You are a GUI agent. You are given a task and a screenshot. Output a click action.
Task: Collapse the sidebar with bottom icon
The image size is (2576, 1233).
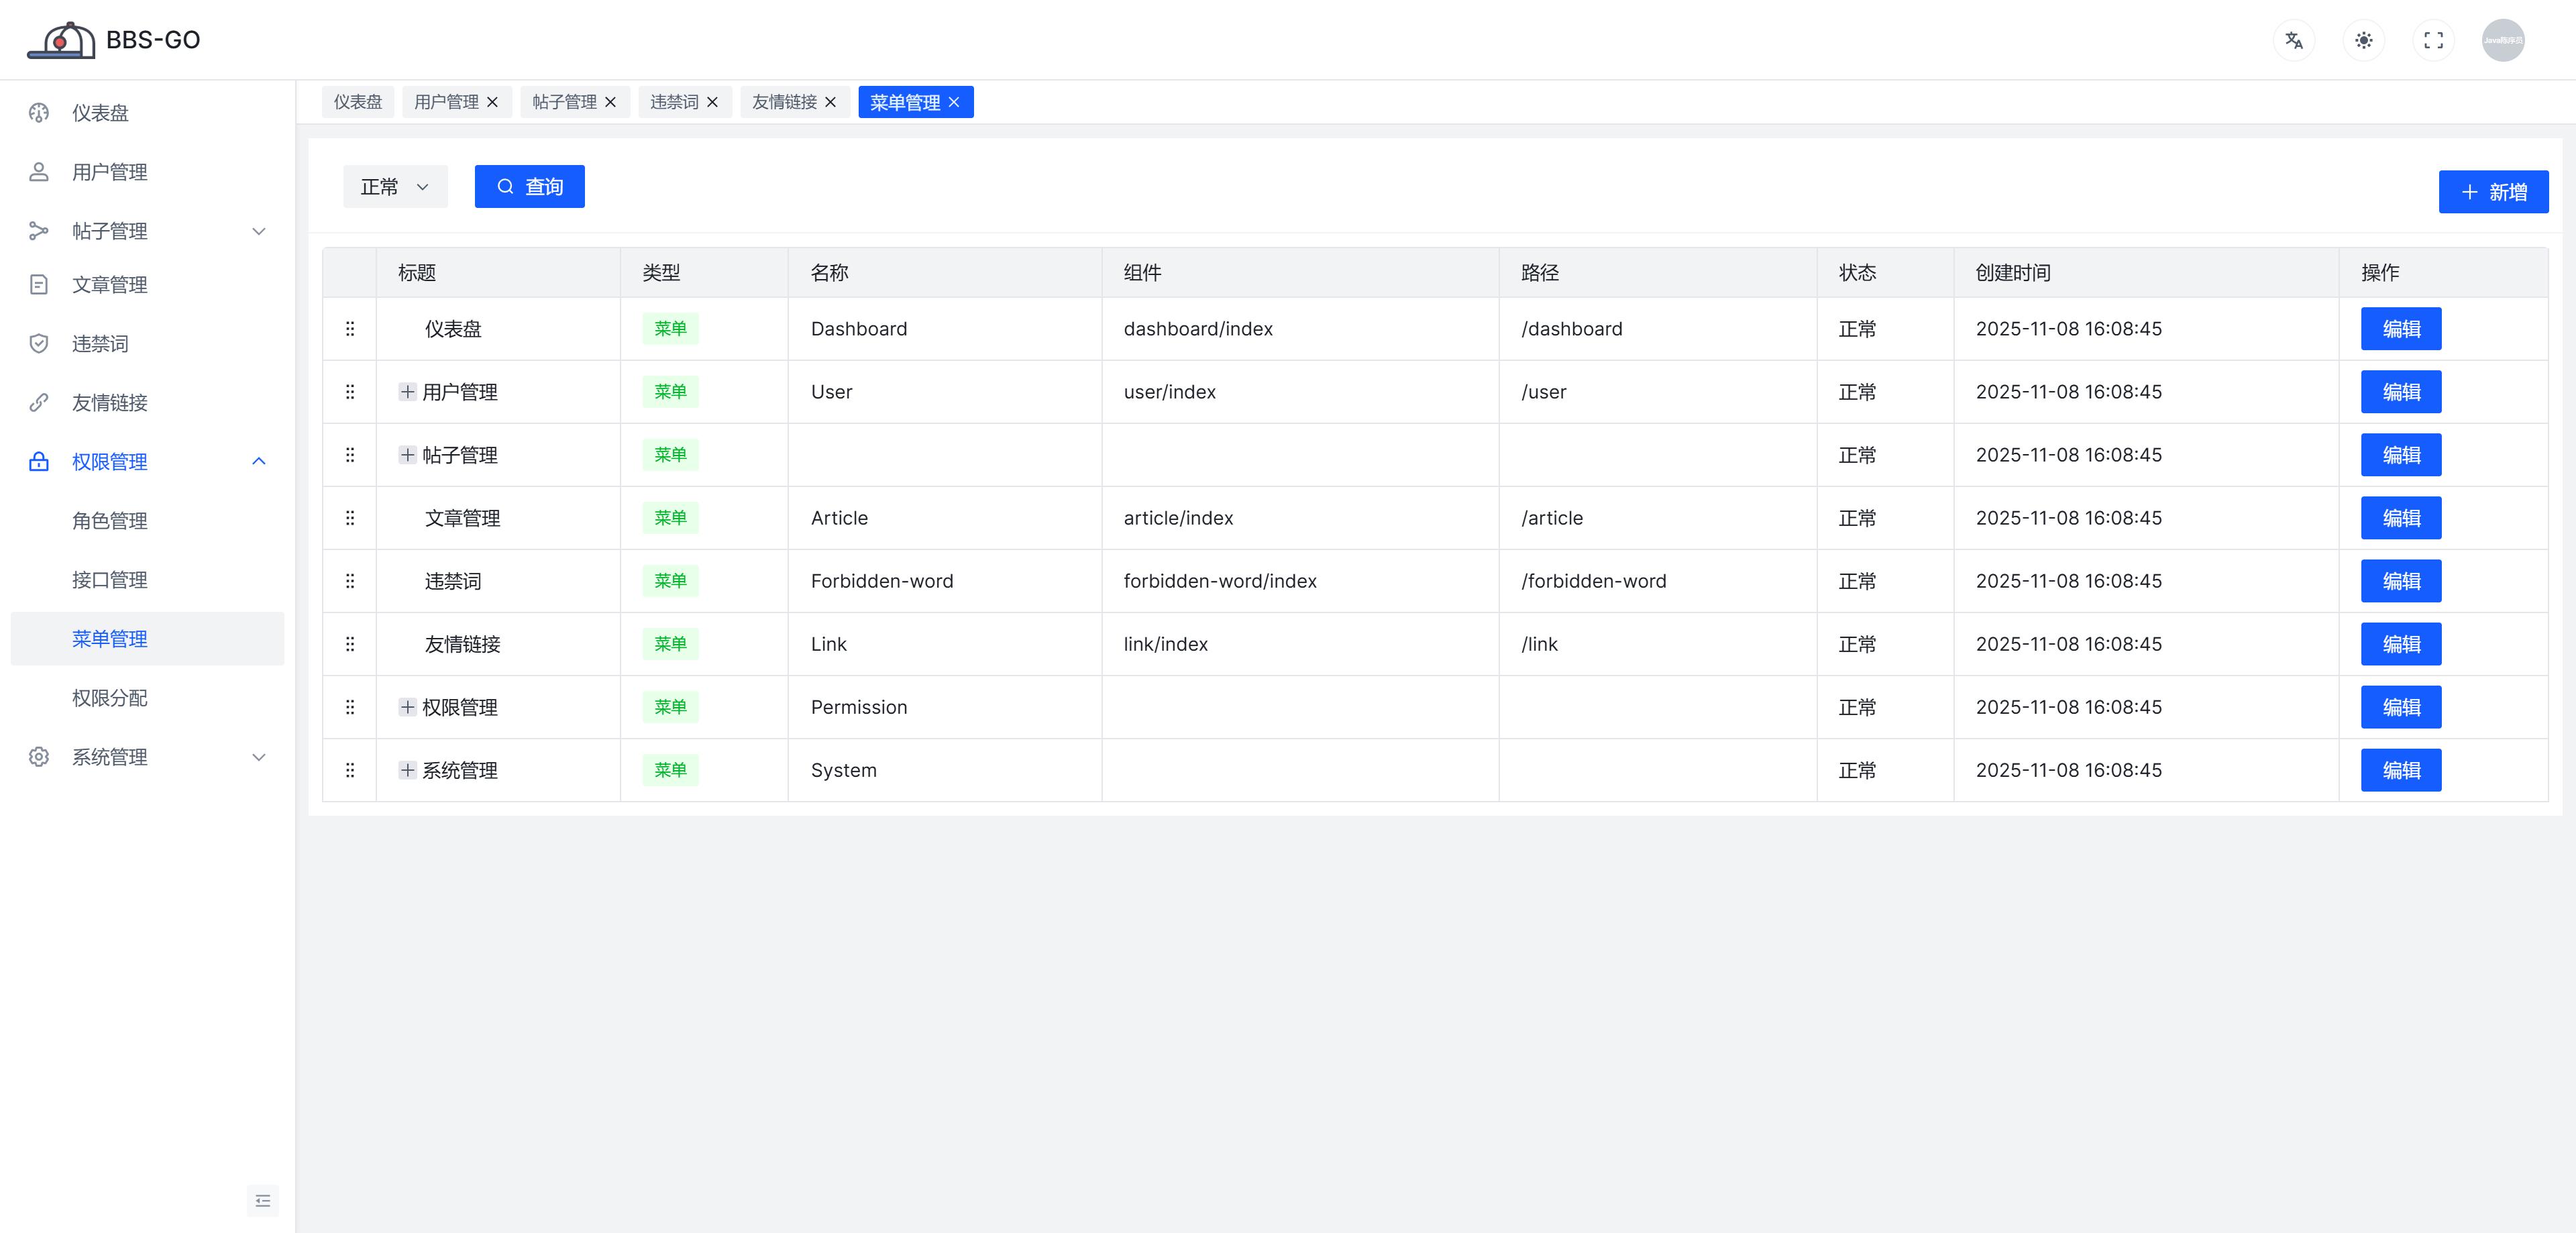(263, 1200)
